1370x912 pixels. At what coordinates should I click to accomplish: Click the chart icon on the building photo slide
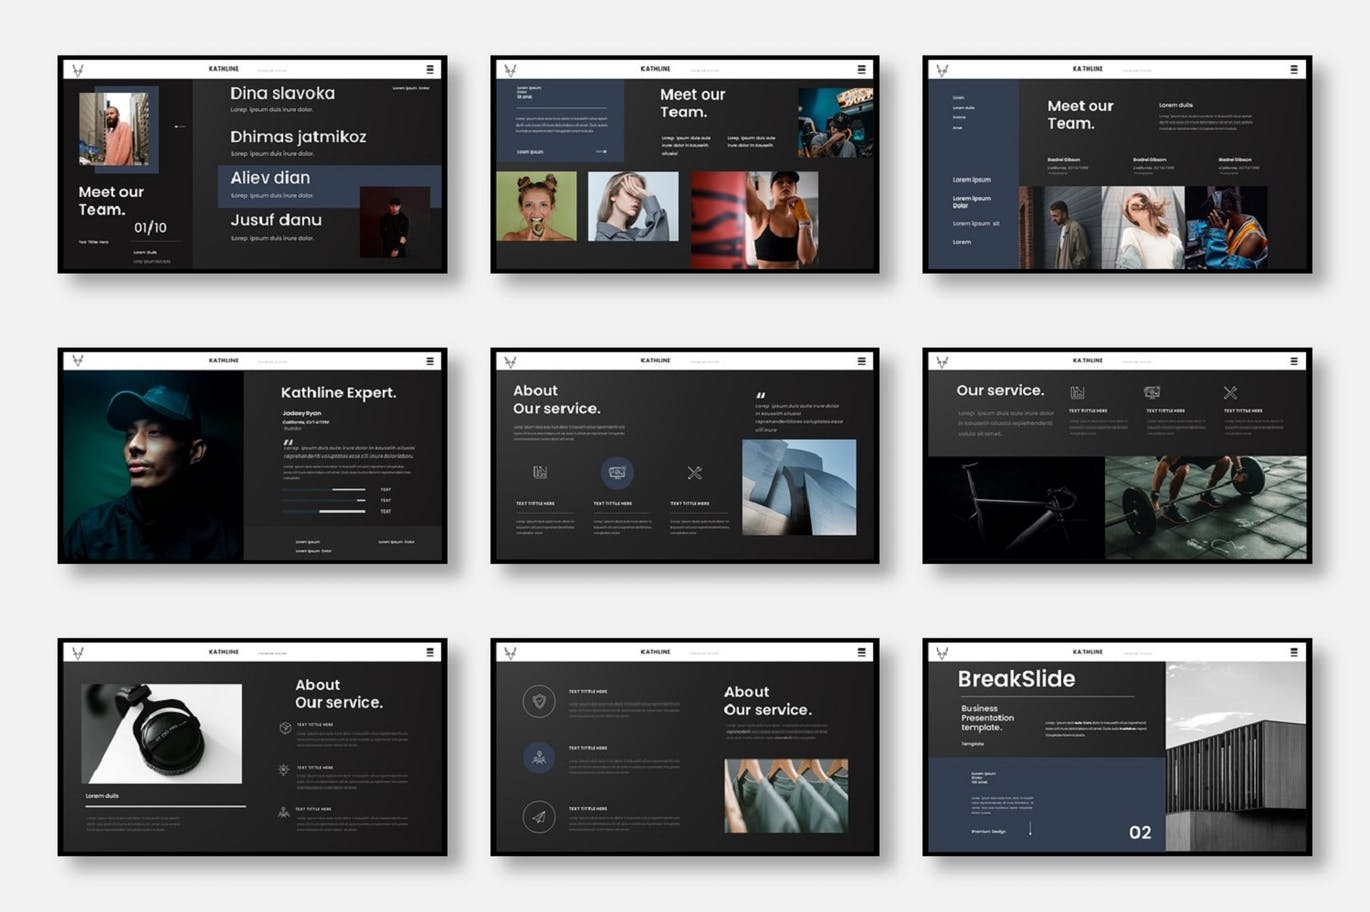(540, 472)
